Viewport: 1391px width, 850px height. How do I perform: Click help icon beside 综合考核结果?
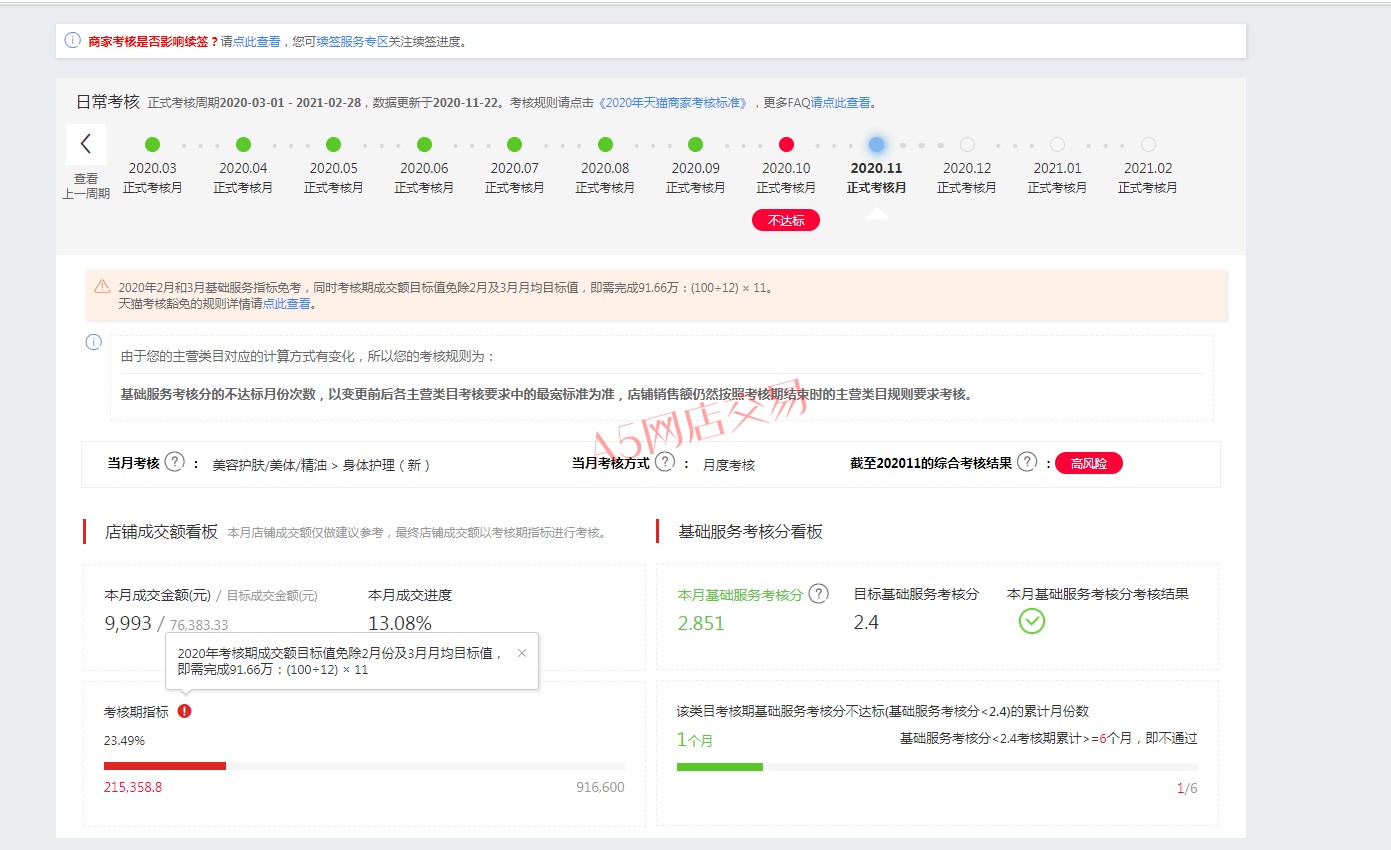[x=1026, y=462]
